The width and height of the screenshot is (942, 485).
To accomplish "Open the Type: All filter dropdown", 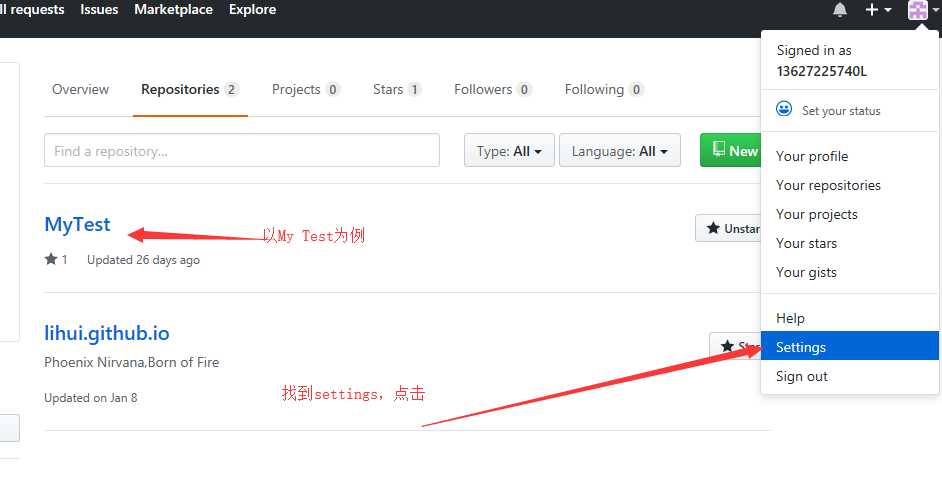I will click(509, 150).
